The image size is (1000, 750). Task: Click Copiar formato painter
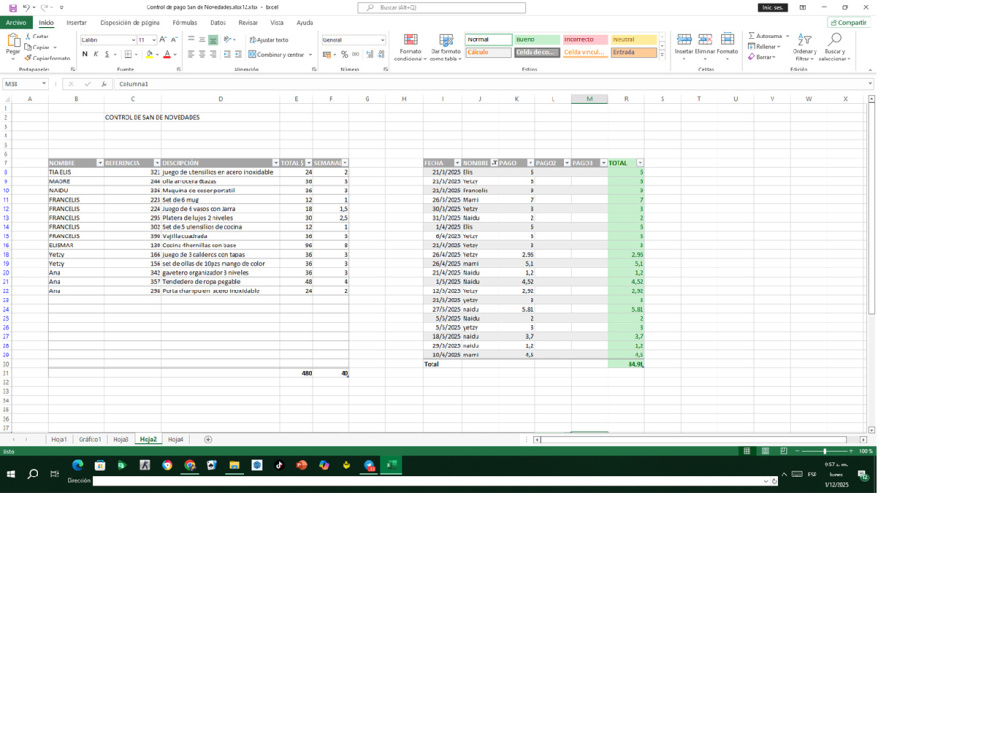(48, 58)
